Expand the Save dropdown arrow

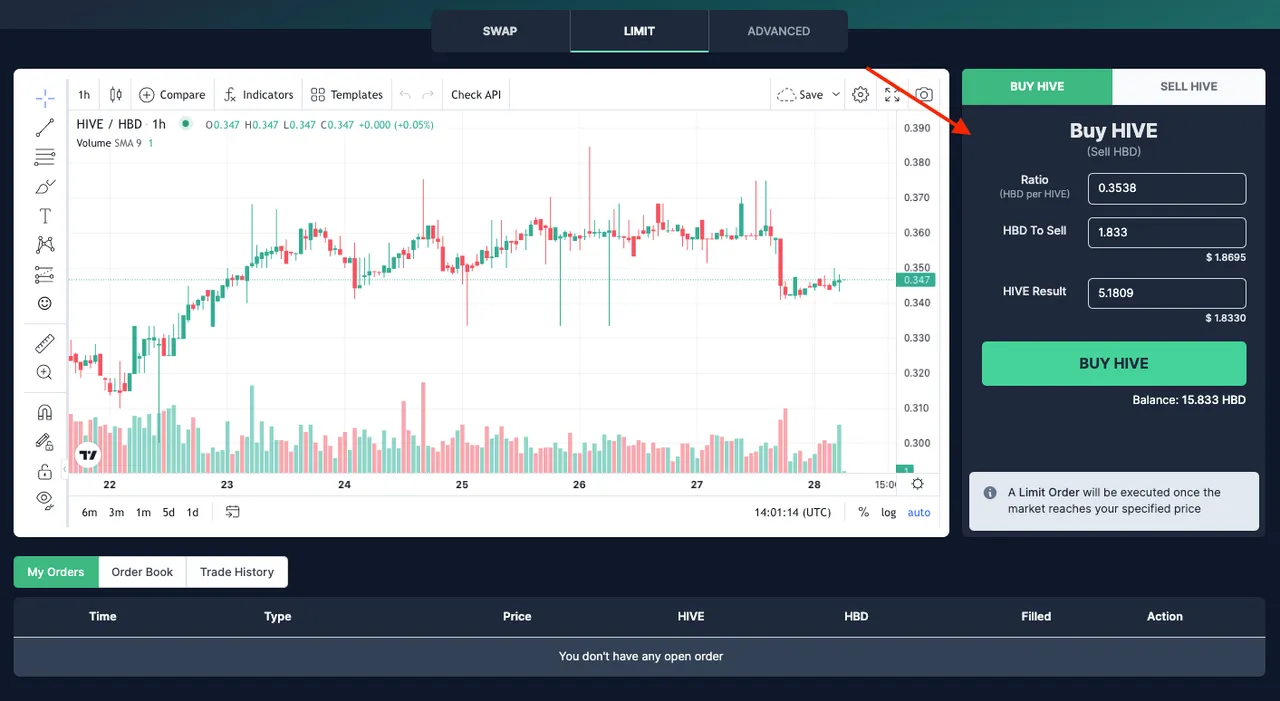tap(836, 95)
